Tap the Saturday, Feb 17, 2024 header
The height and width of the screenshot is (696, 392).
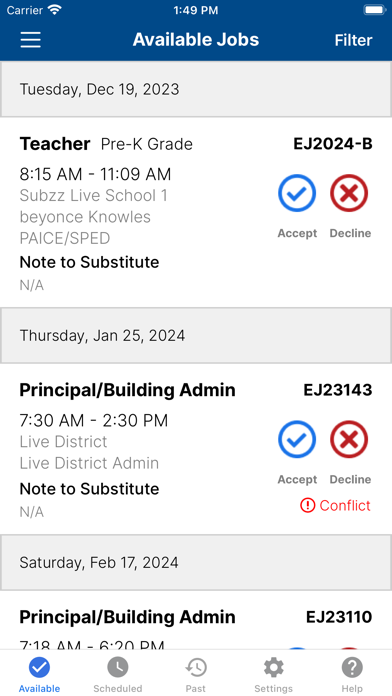click(196, 562)
